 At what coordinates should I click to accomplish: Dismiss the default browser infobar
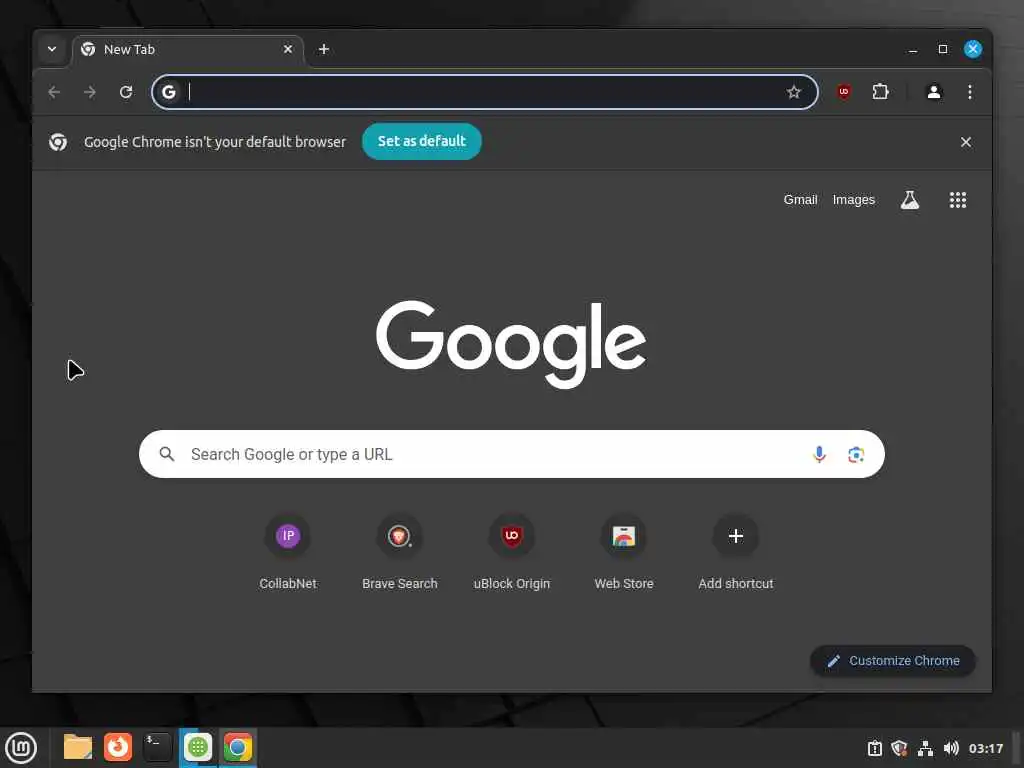point(966,142)
